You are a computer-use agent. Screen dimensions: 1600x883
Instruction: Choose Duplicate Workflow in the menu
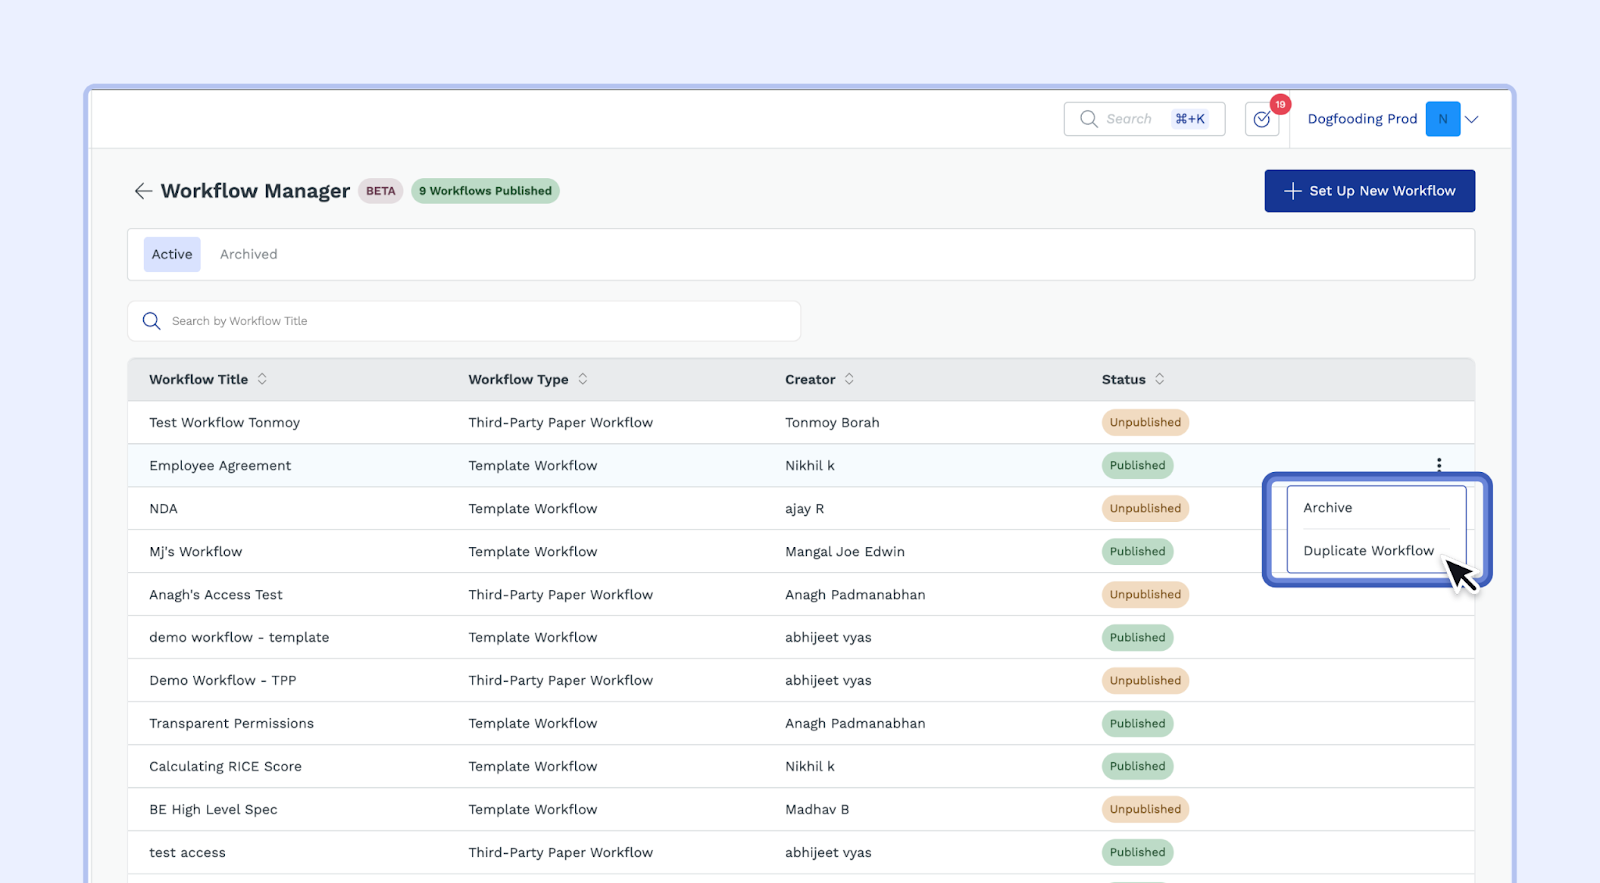(1368, 551)
